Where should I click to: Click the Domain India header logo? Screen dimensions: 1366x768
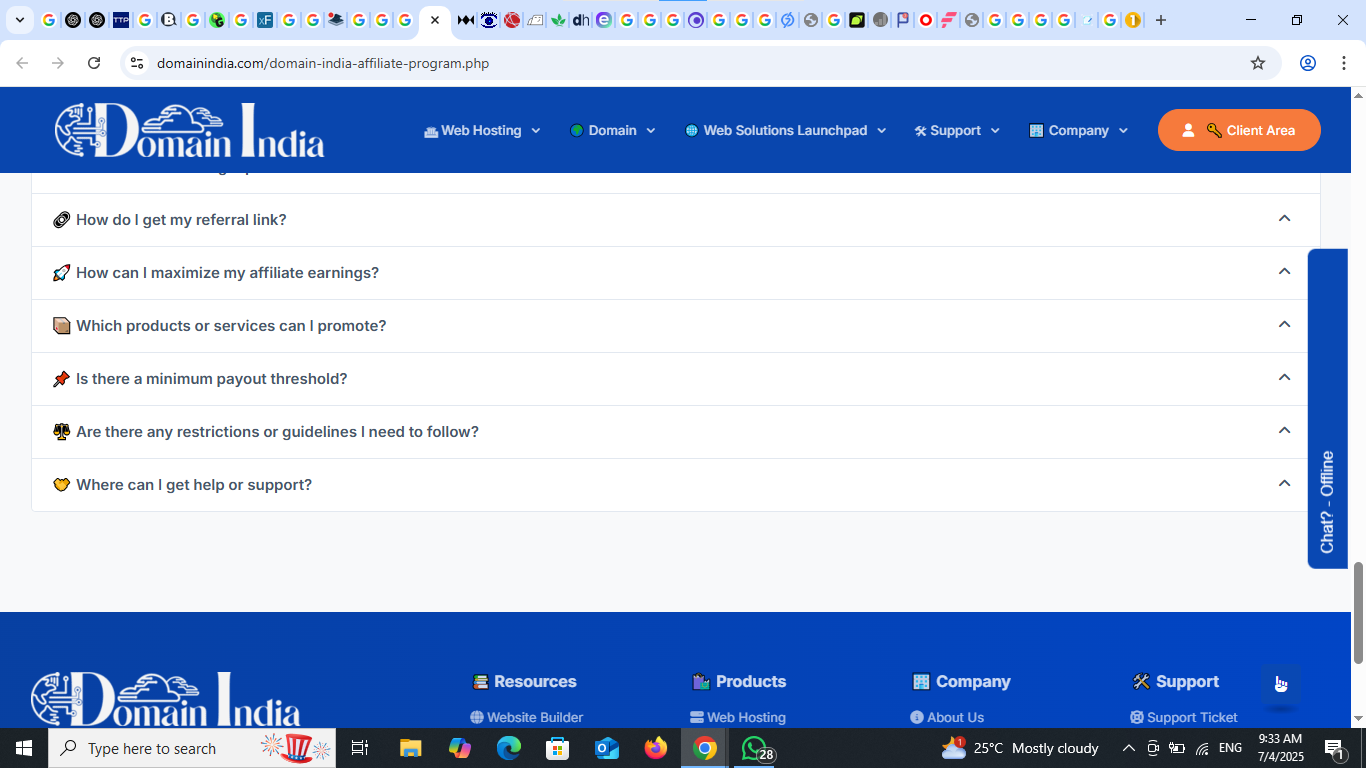click(x=189, y=130)
